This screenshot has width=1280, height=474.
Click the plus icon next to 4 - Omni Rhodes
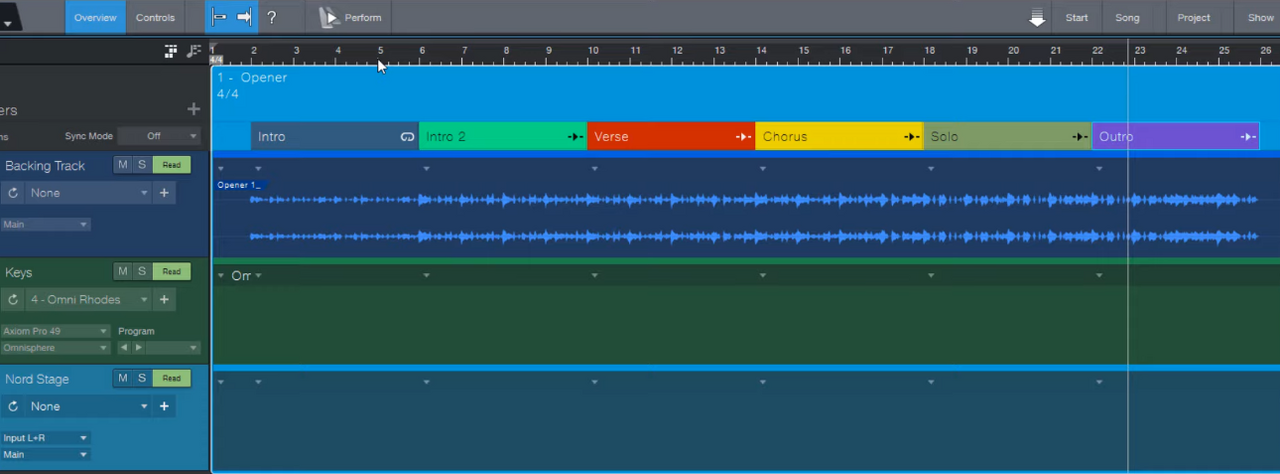[x=164, y=300]
